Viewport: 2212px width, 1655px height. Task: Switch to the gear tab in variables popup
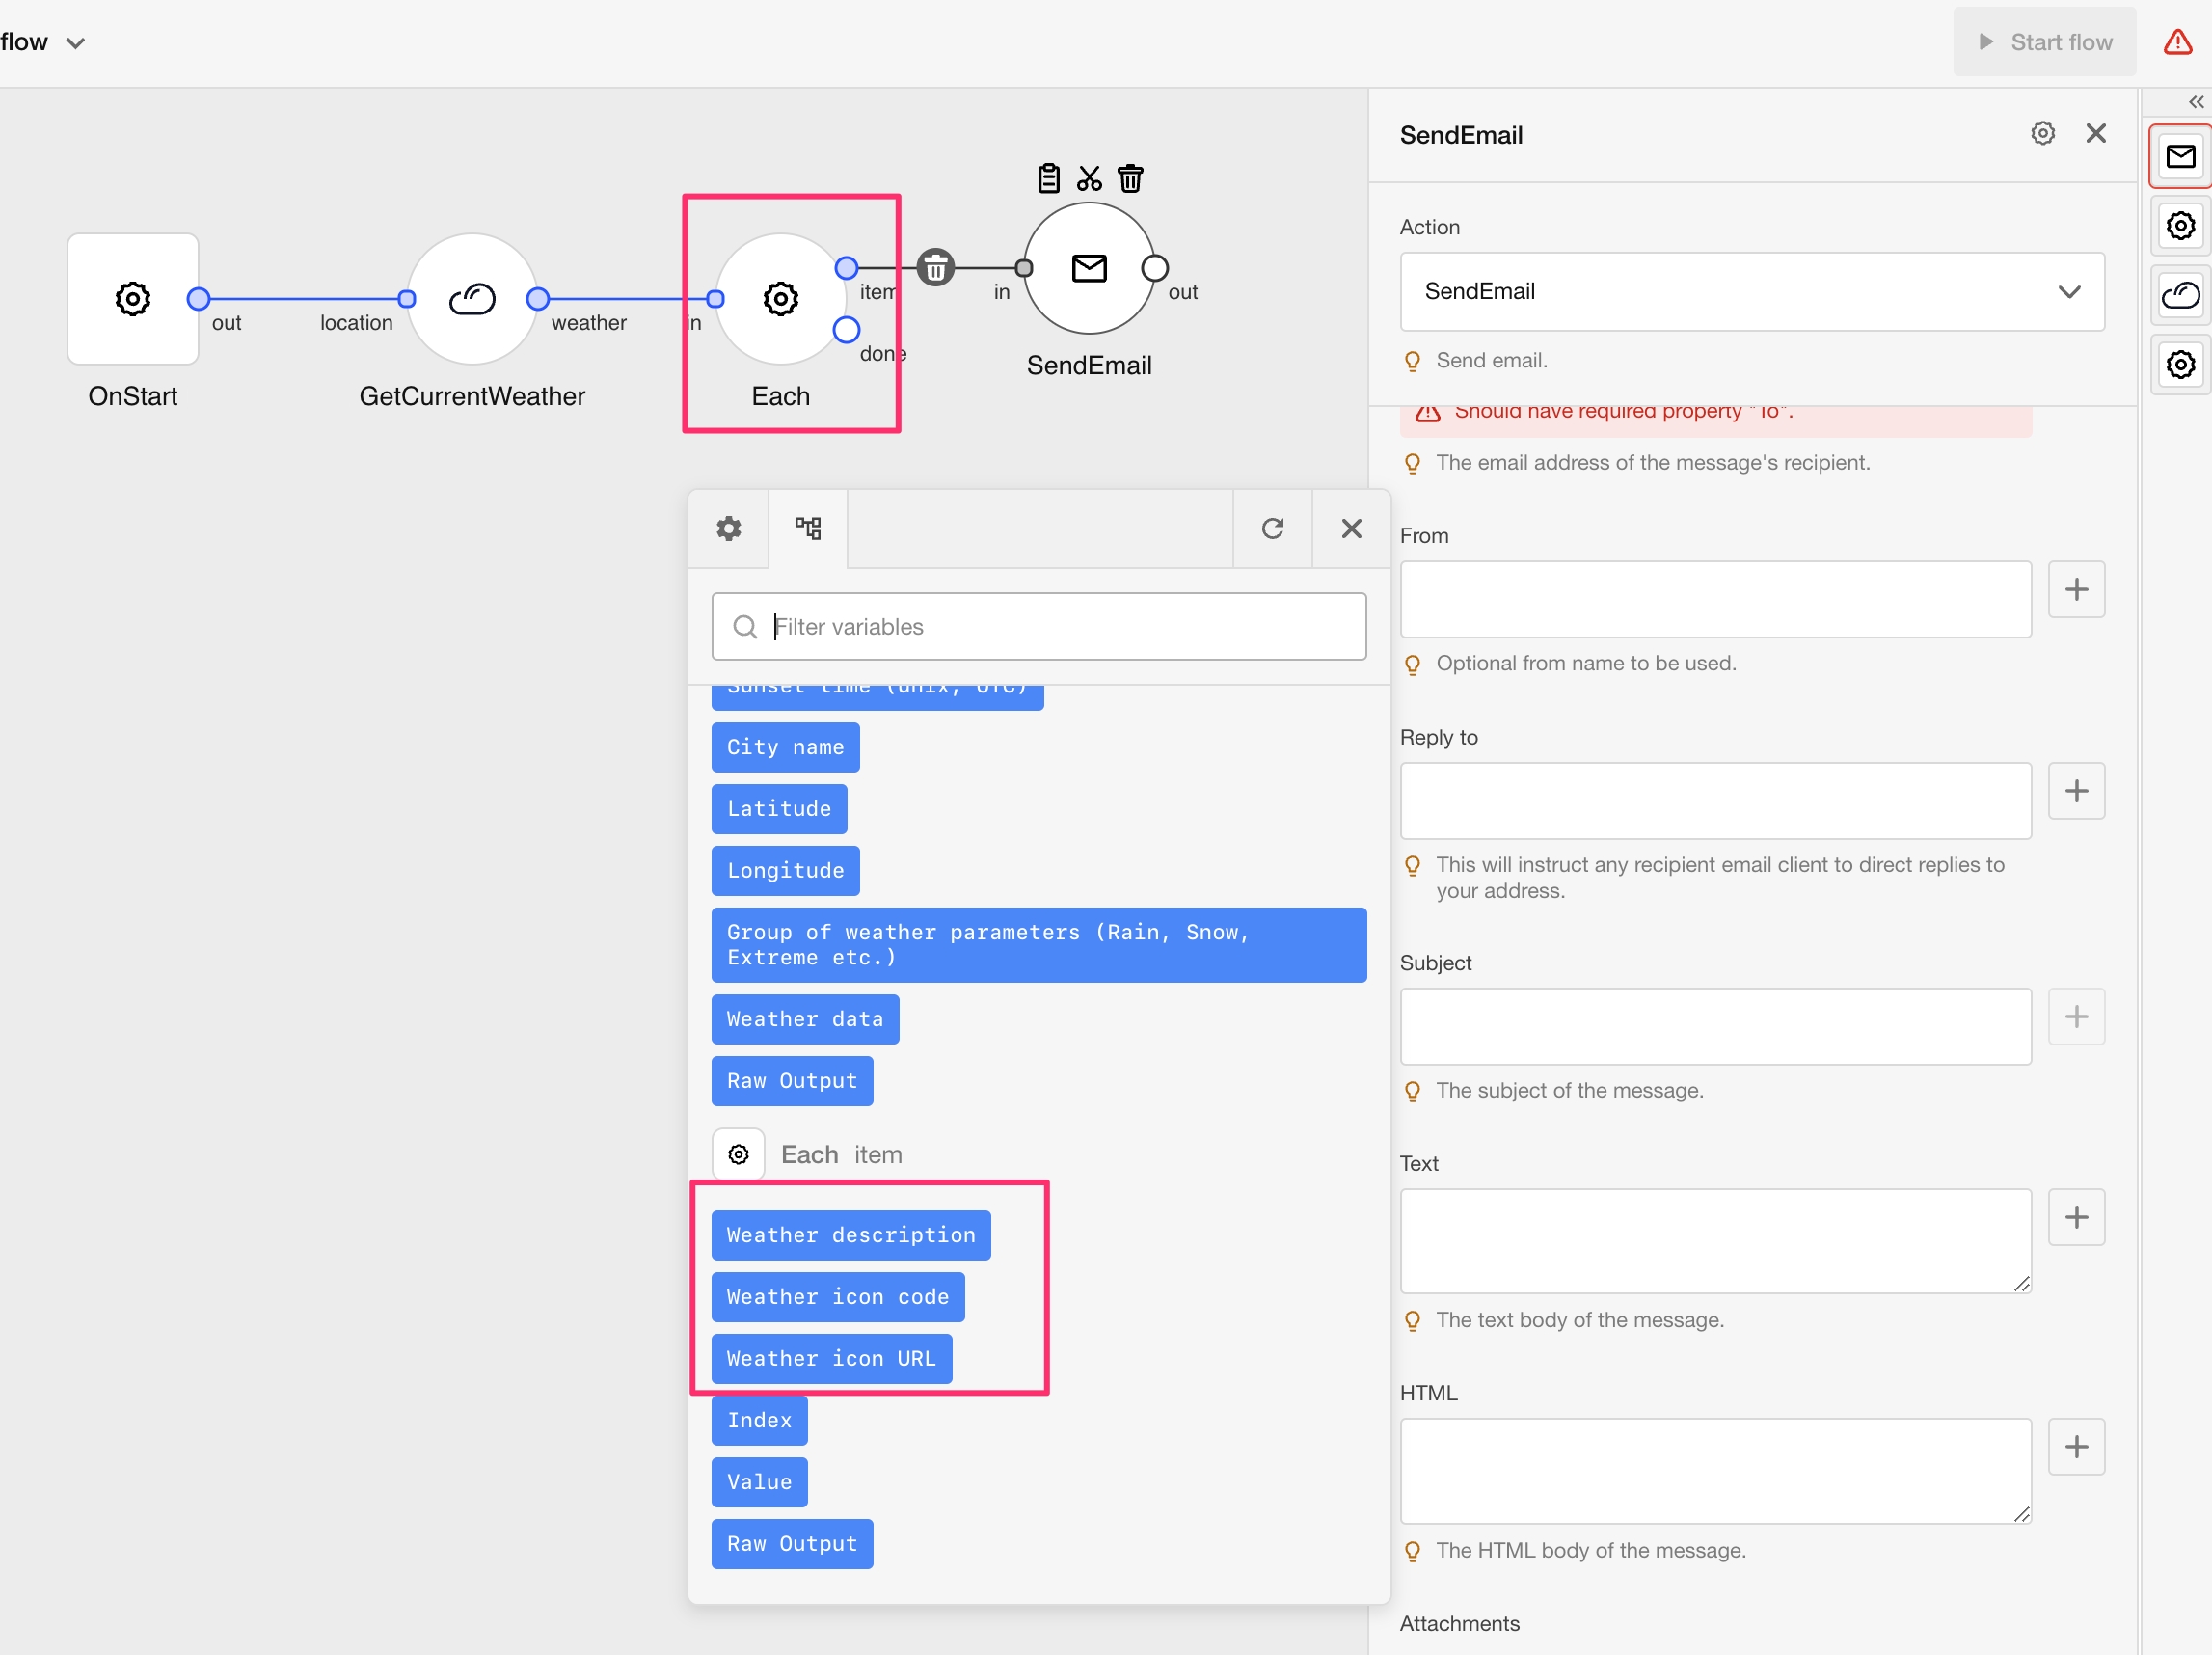(x=728, y=528)
